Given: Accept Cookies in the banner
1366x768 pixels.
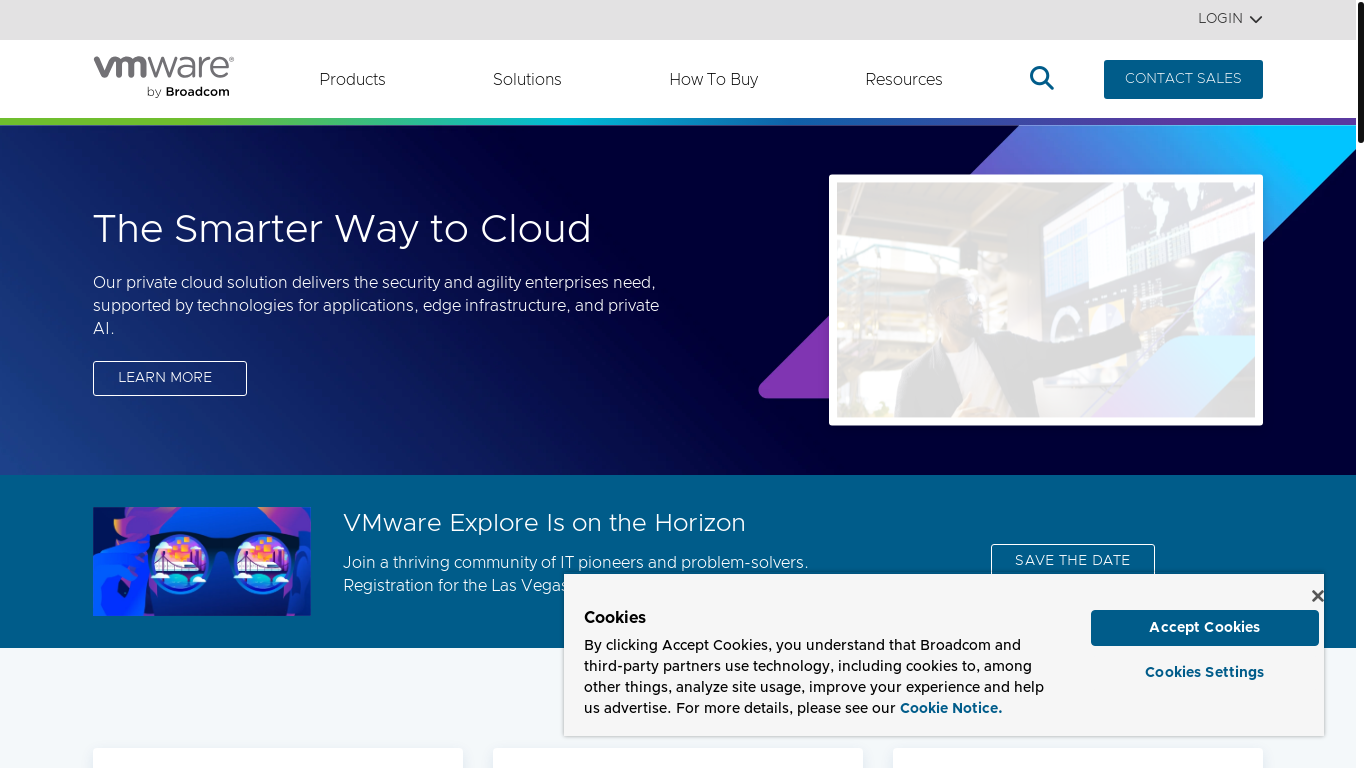Looking at the screenshot, I should point(1204,628).
